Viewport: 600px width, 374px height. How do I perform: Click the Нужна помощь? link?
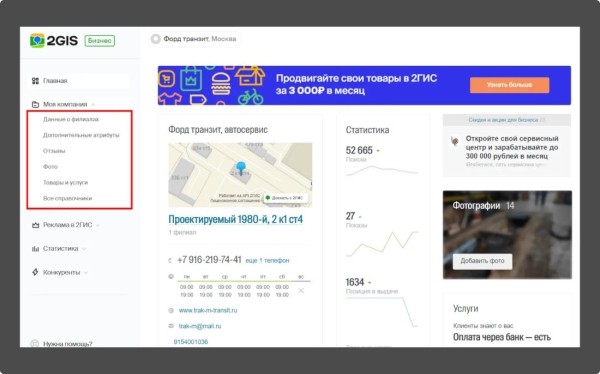click(68, 344)
